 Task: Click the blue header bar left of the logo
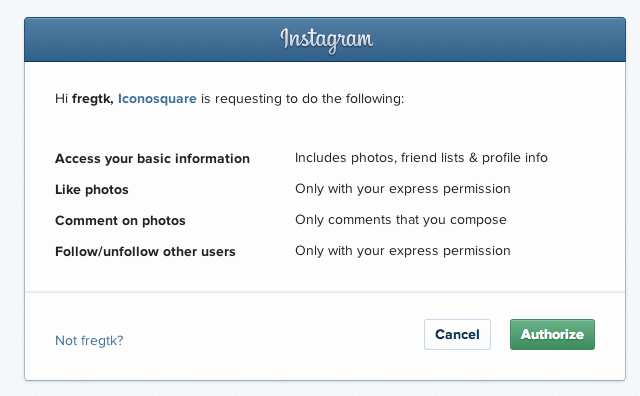click(x=151, y=40)
